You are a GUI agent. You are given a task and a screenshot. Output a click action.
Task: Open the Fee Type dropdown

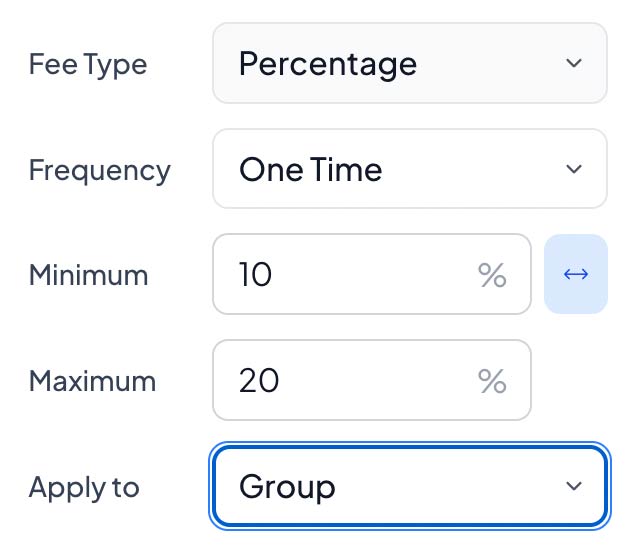[409, 63]
